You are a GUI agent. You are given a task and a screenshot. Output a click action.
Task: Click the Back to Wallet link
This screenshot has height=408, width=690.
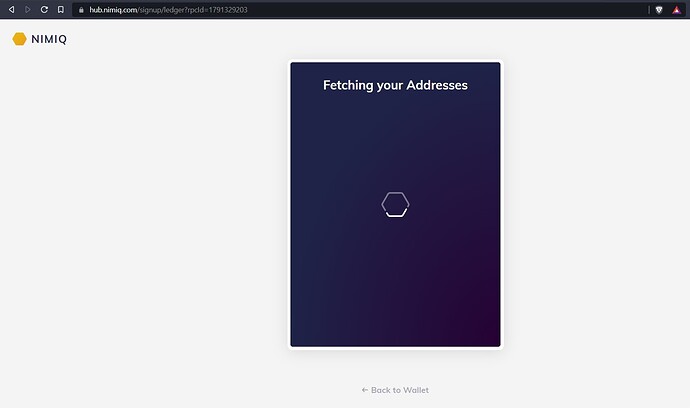395,390
